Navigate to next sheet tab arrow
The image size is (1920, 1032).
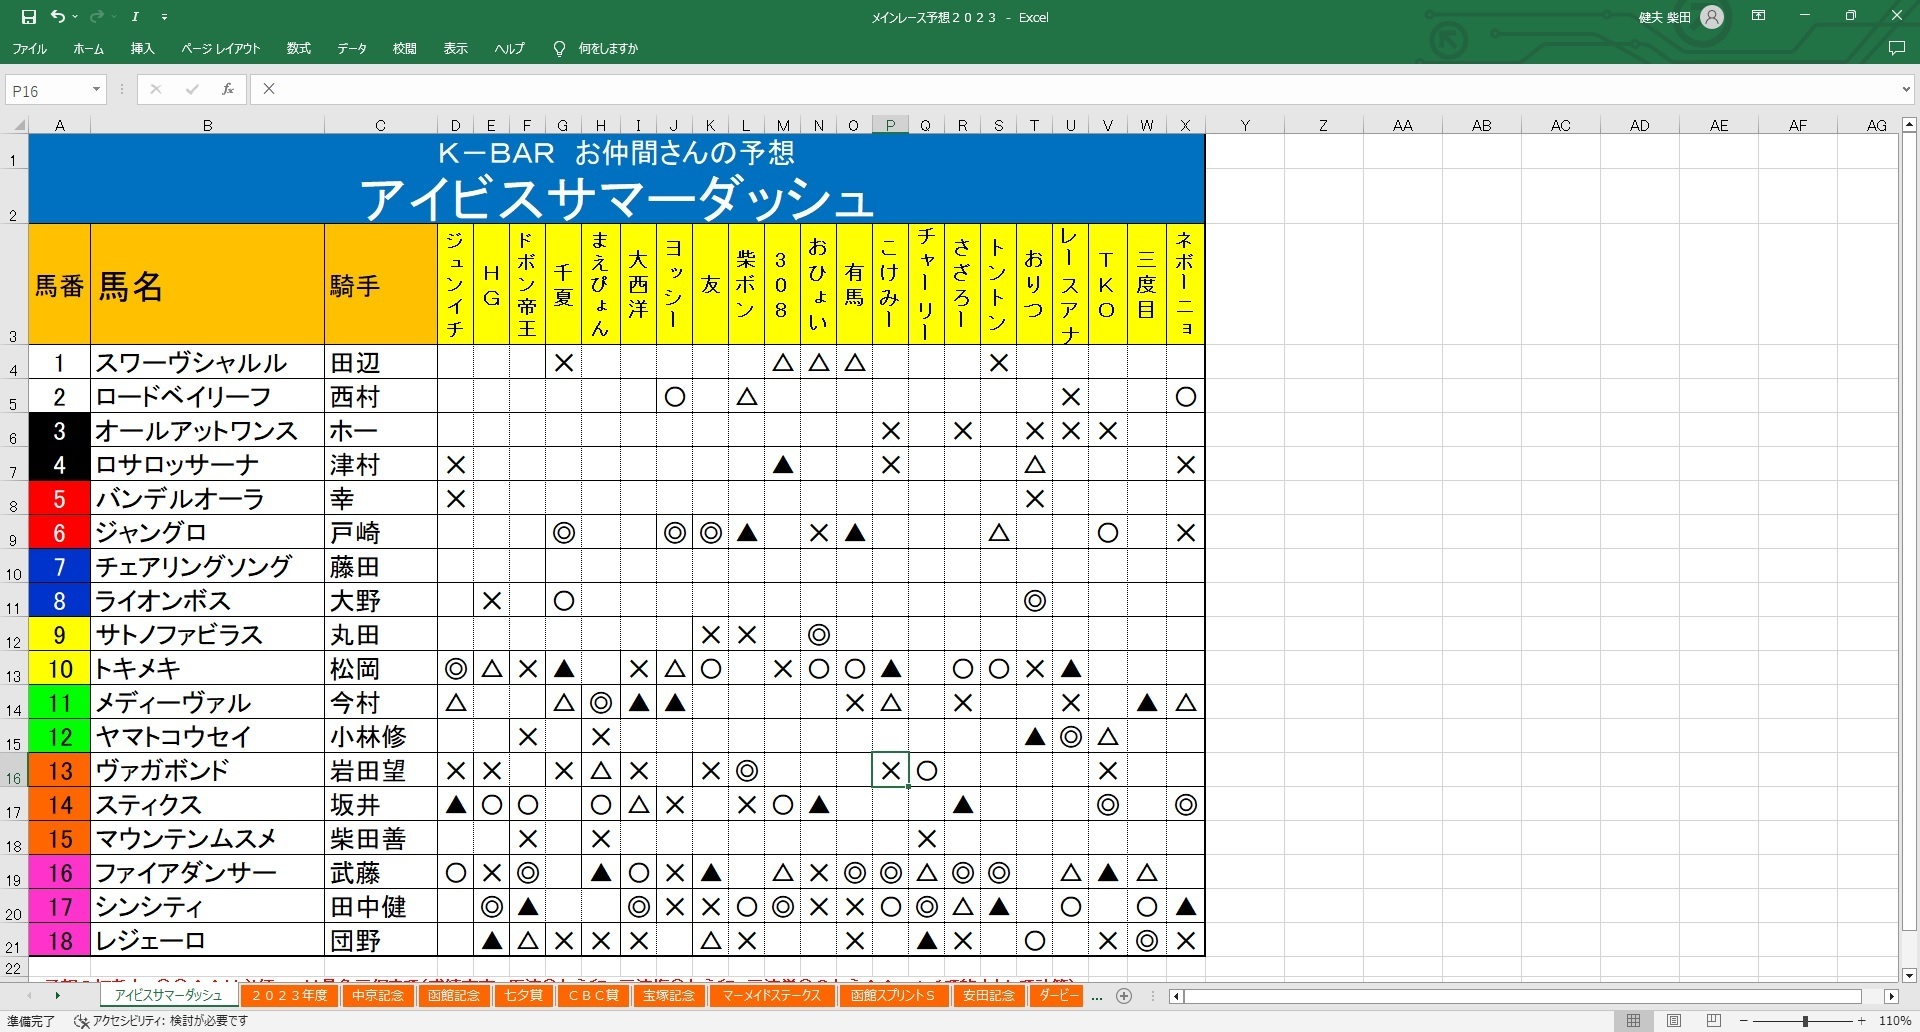tap(58, 996)
